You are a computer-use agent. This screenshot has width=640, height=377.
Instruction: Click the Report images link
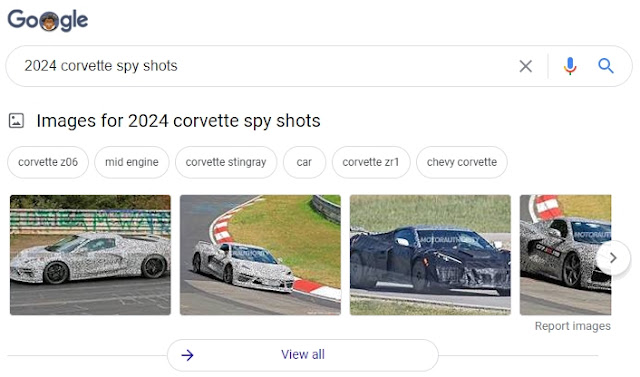coord(573,326)
